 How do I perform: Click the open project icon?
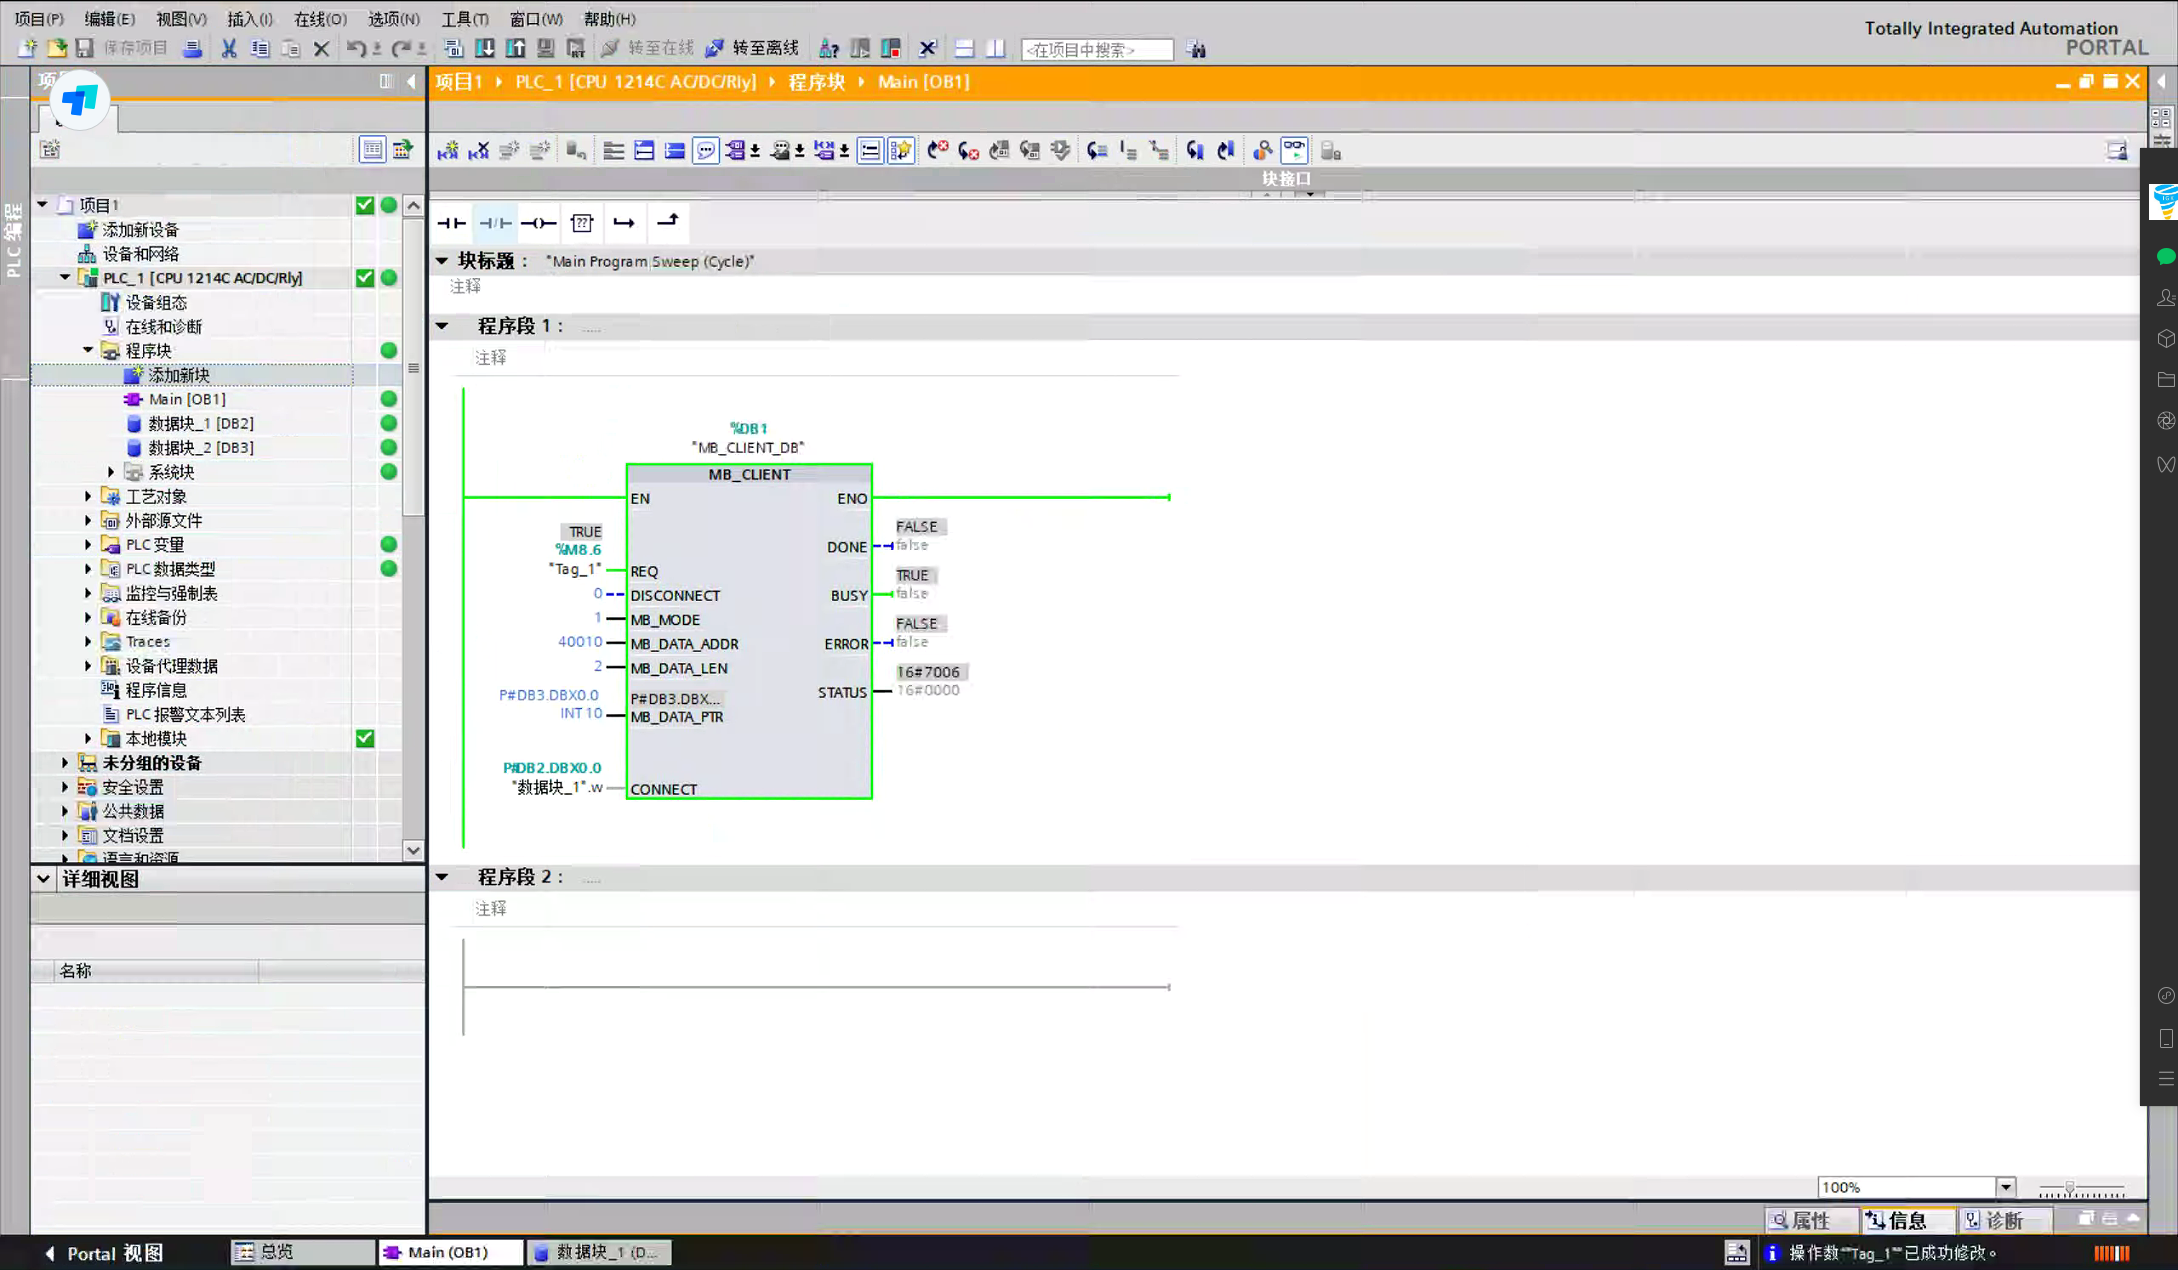click(57, 48)
